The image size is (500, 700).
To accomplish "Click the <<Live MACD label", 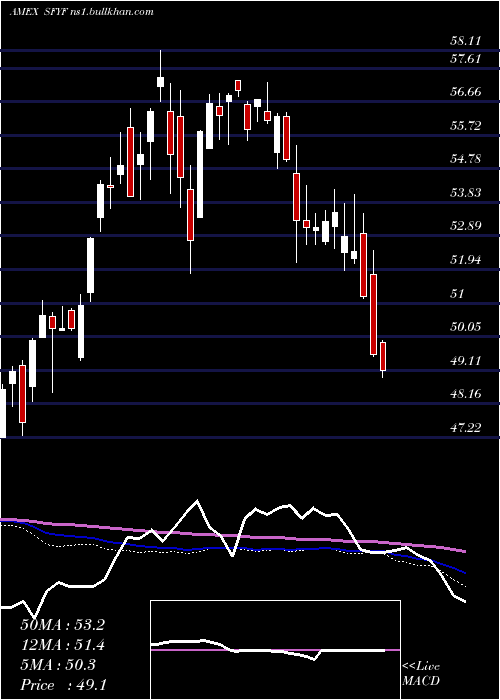I will [421, 674].
